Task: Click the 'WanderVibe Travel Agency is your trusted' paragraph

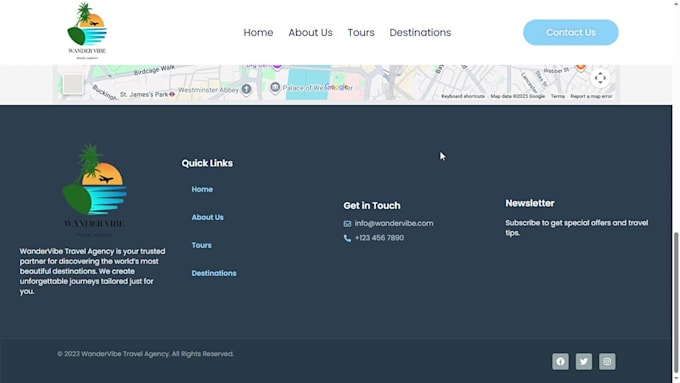Action: [x=92, y=272]
